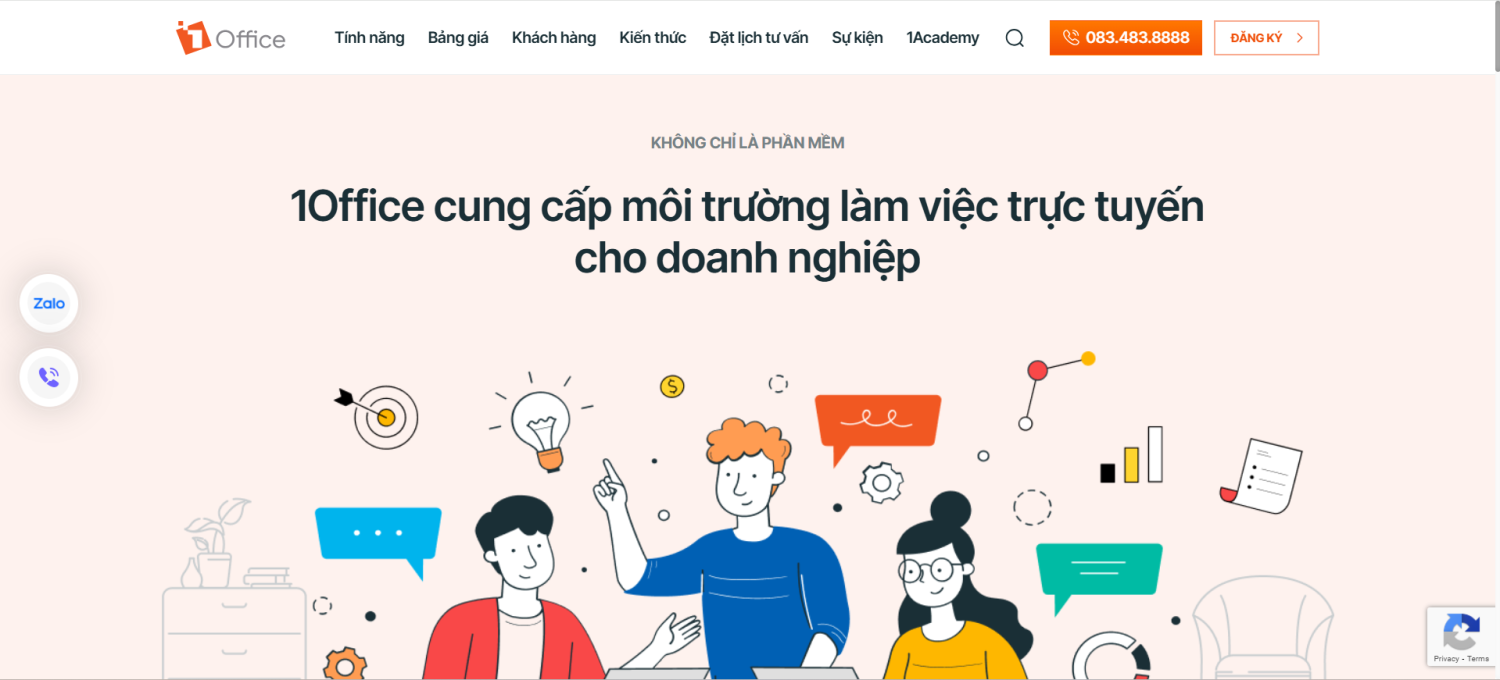Go to the Sự kiện page

[x=858, y=38]
